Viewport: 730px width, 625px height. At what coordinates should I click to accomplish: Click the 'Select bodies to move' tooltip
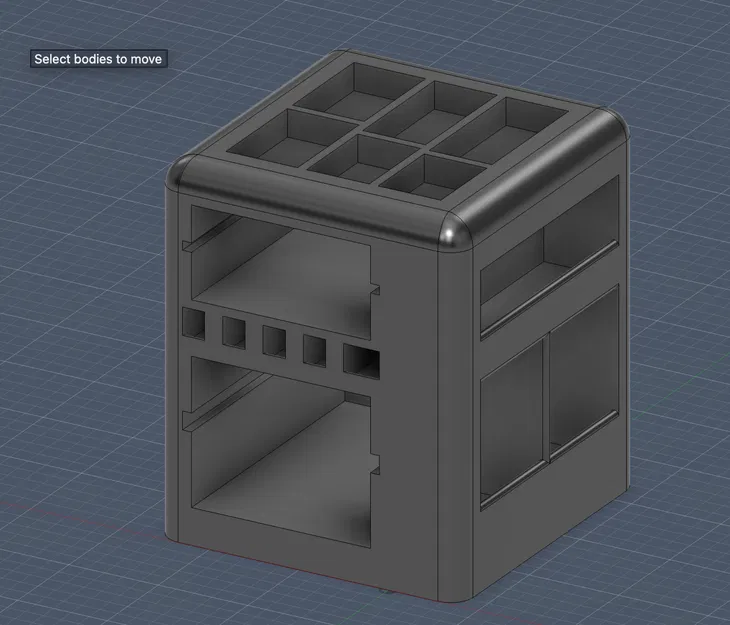pos(98,59)
